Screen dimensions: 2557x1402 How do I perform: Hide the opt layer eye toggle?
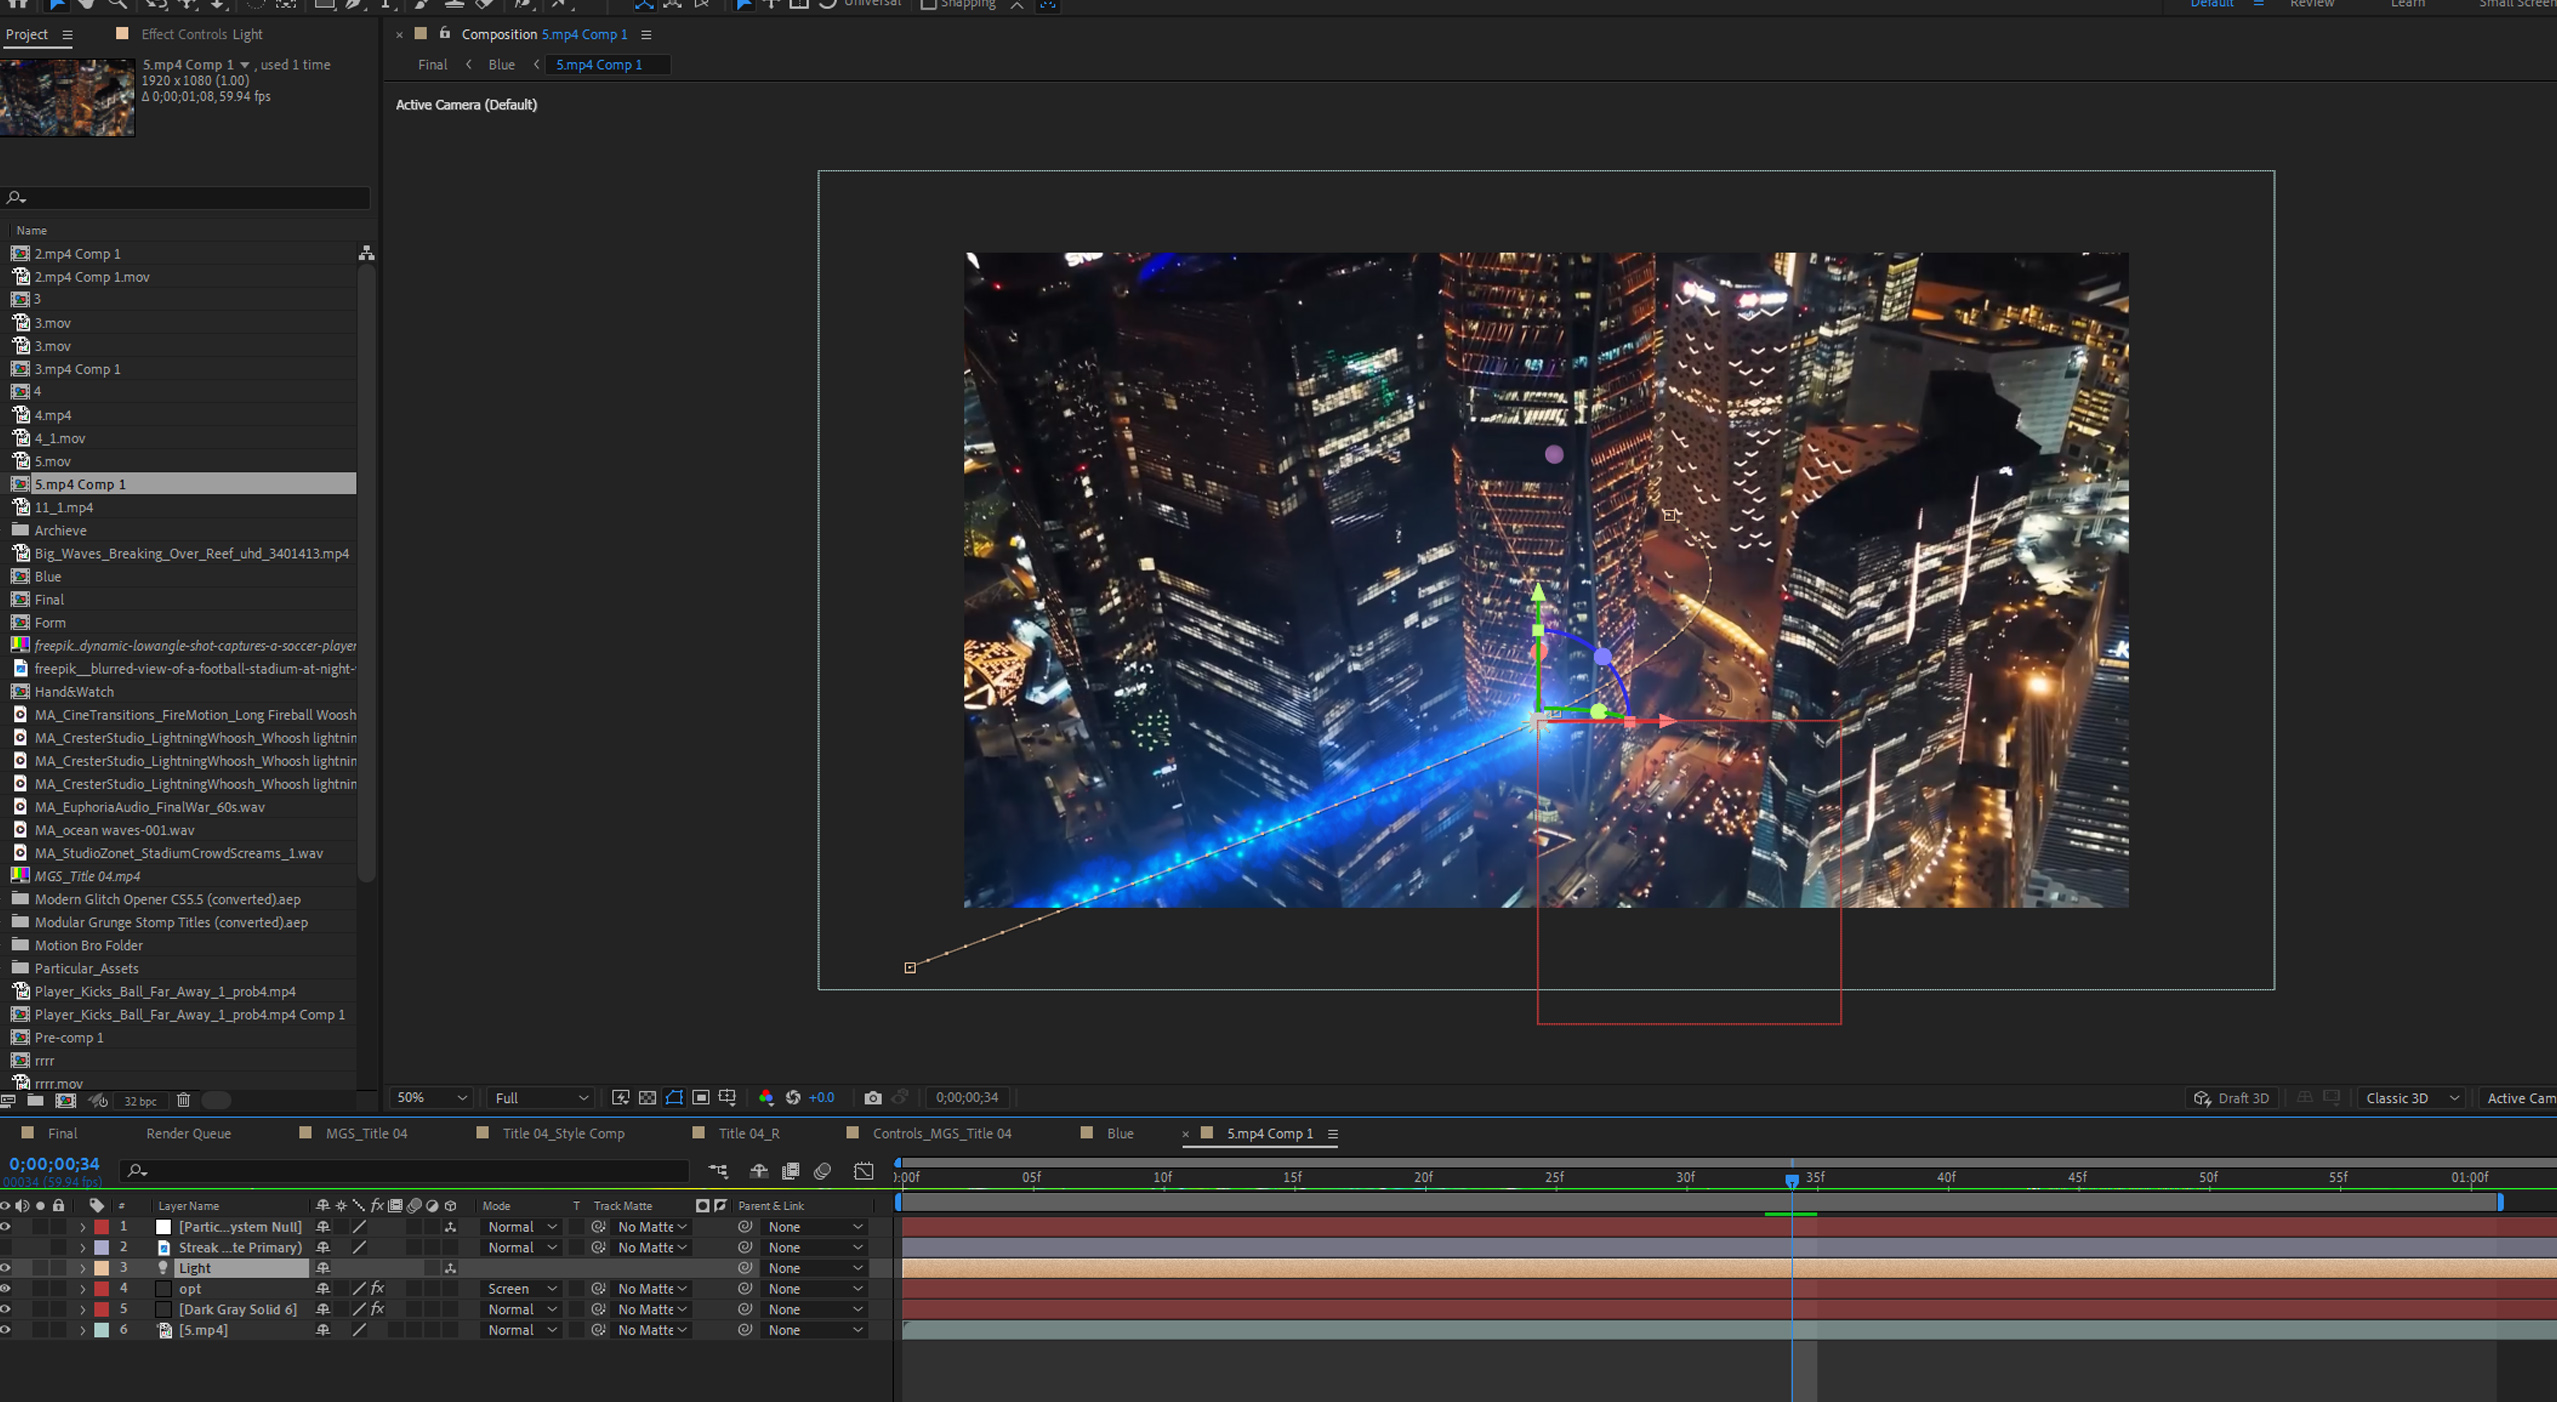6,1288
